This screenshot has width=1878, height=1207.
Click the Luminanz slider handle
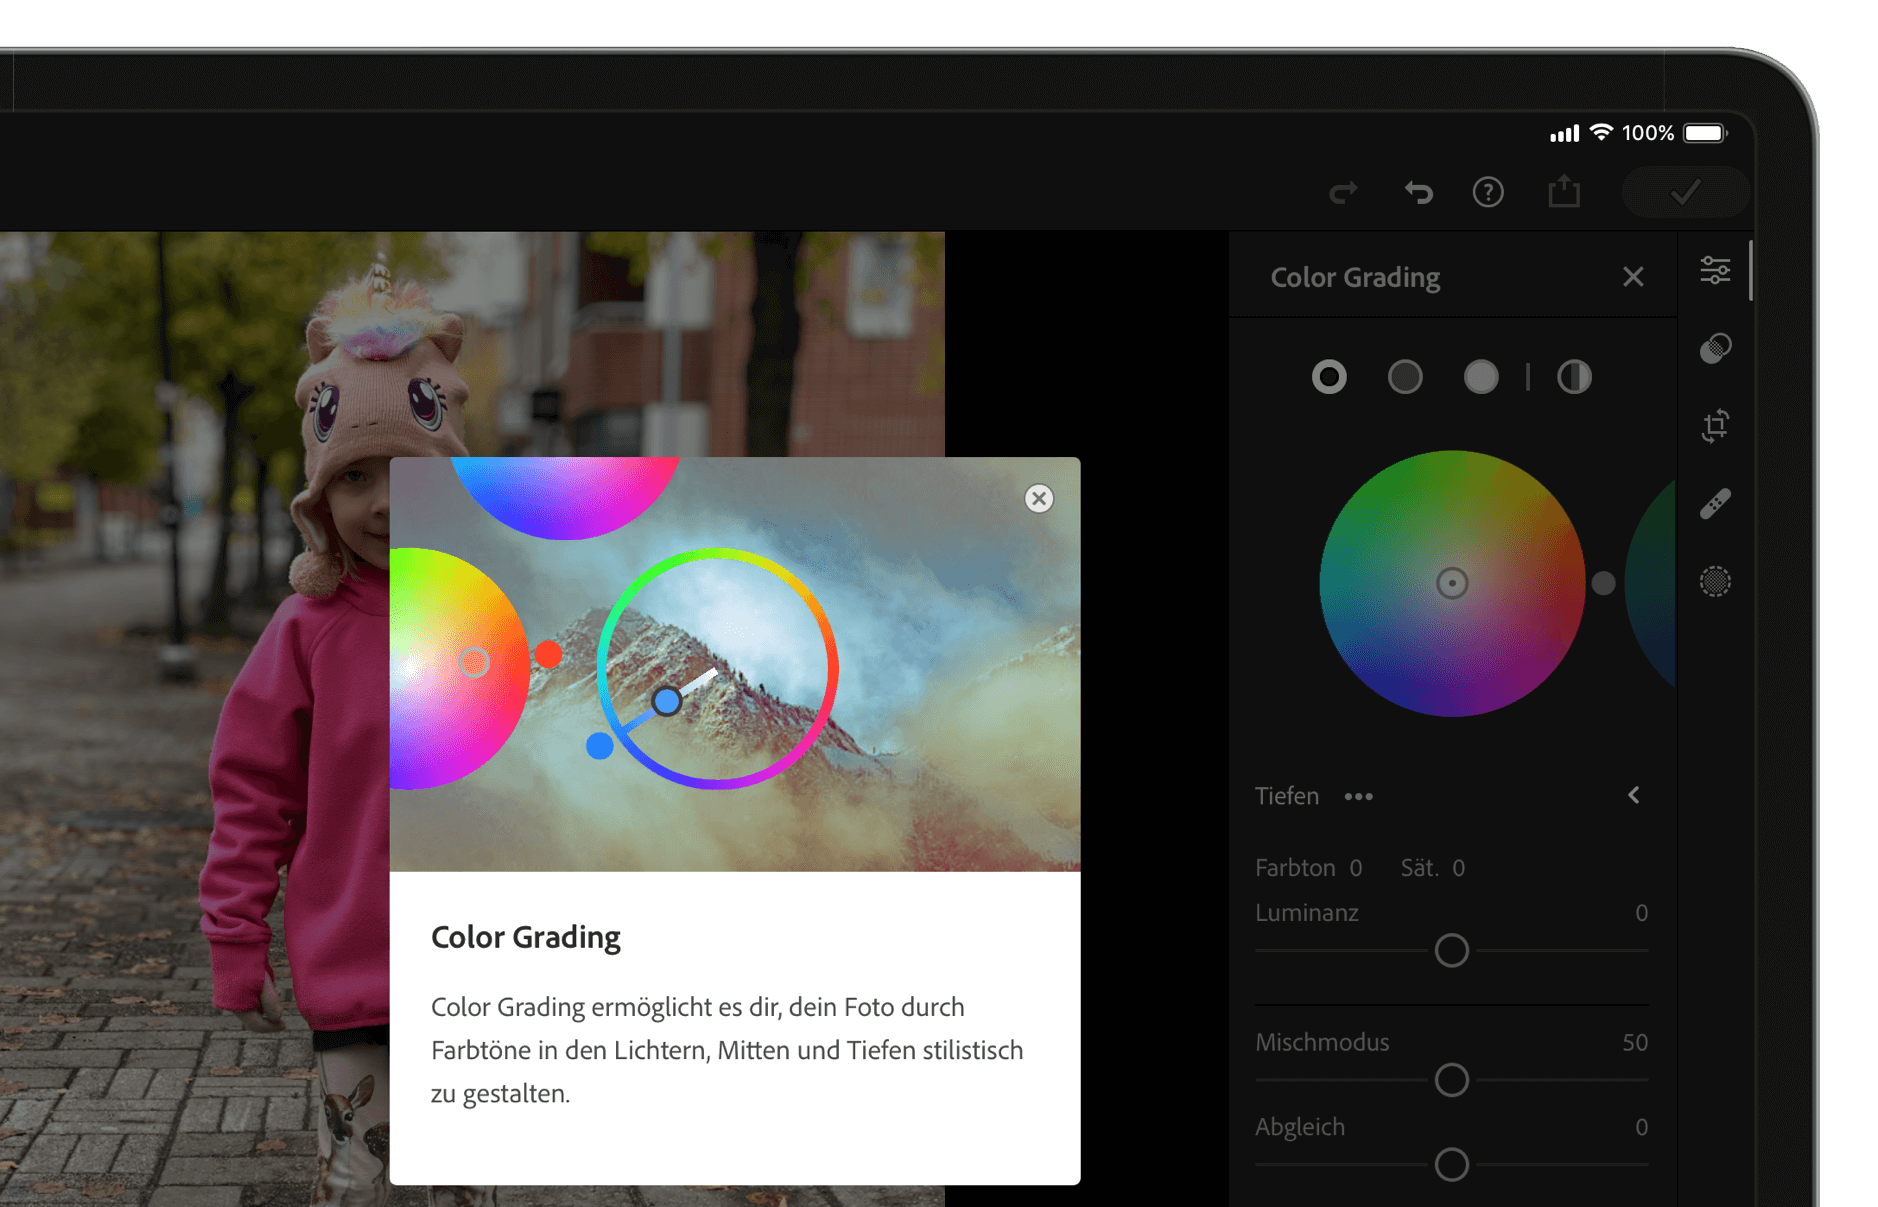tap(1452, 950)
